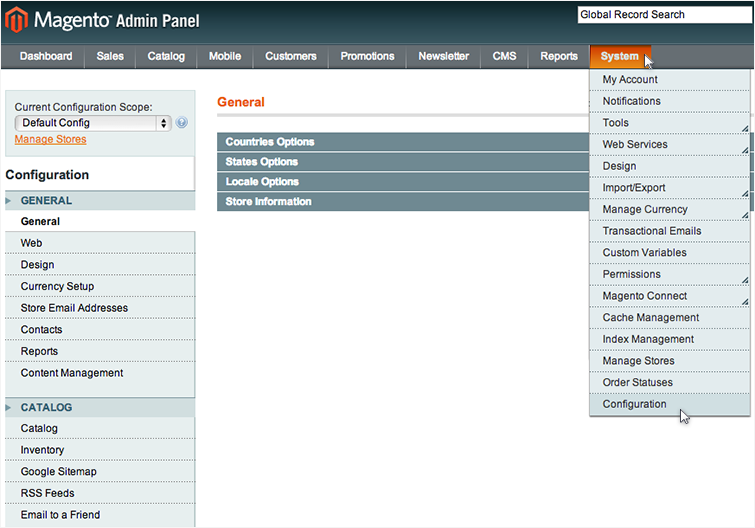Select Configuration in the System menu

pos(669,404)
